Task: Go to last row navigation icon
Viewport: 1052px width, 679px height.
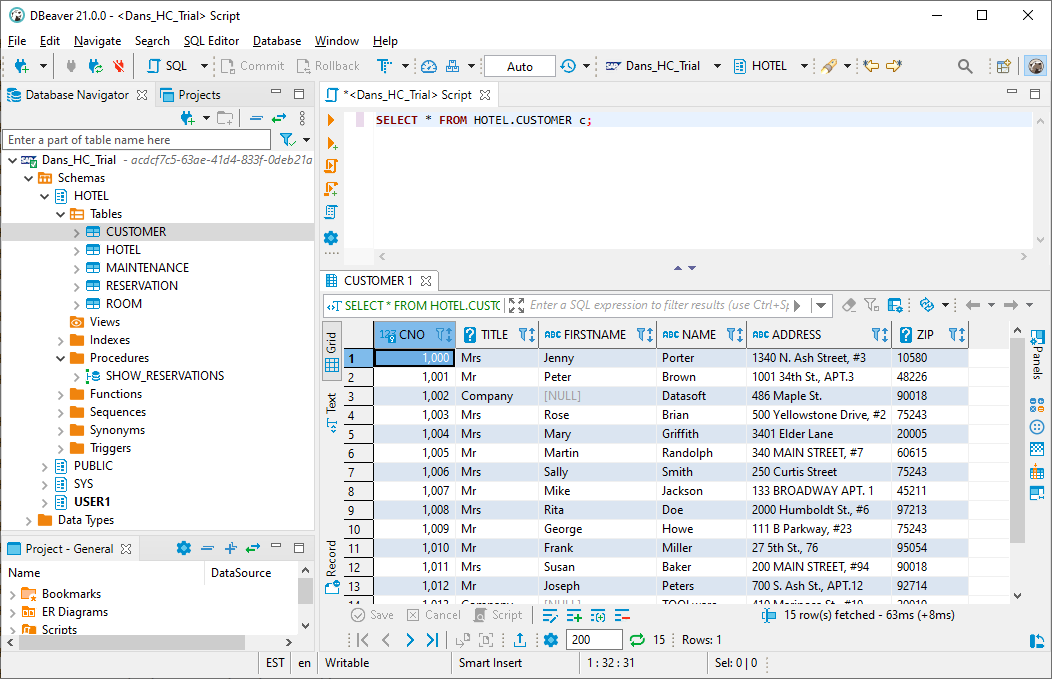Action: (432, 640)
